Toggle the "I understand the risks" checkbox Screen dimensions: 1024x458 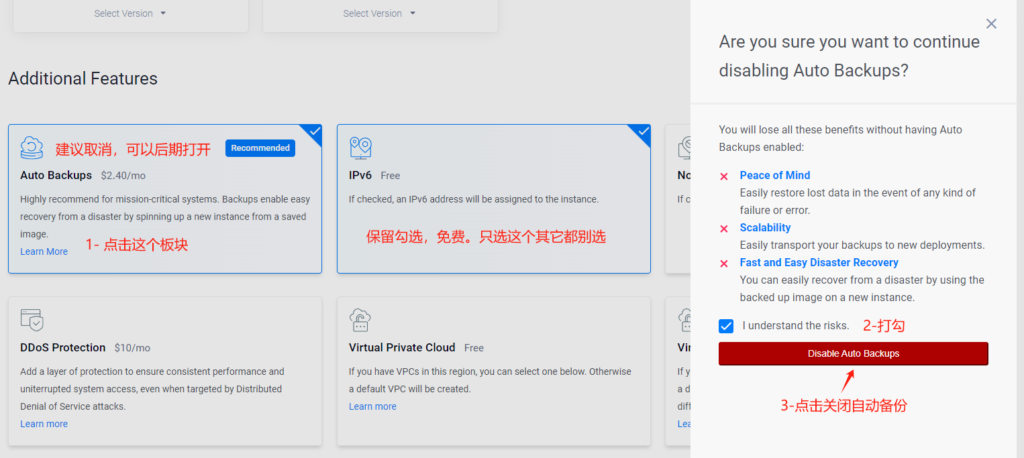point(726,326)
